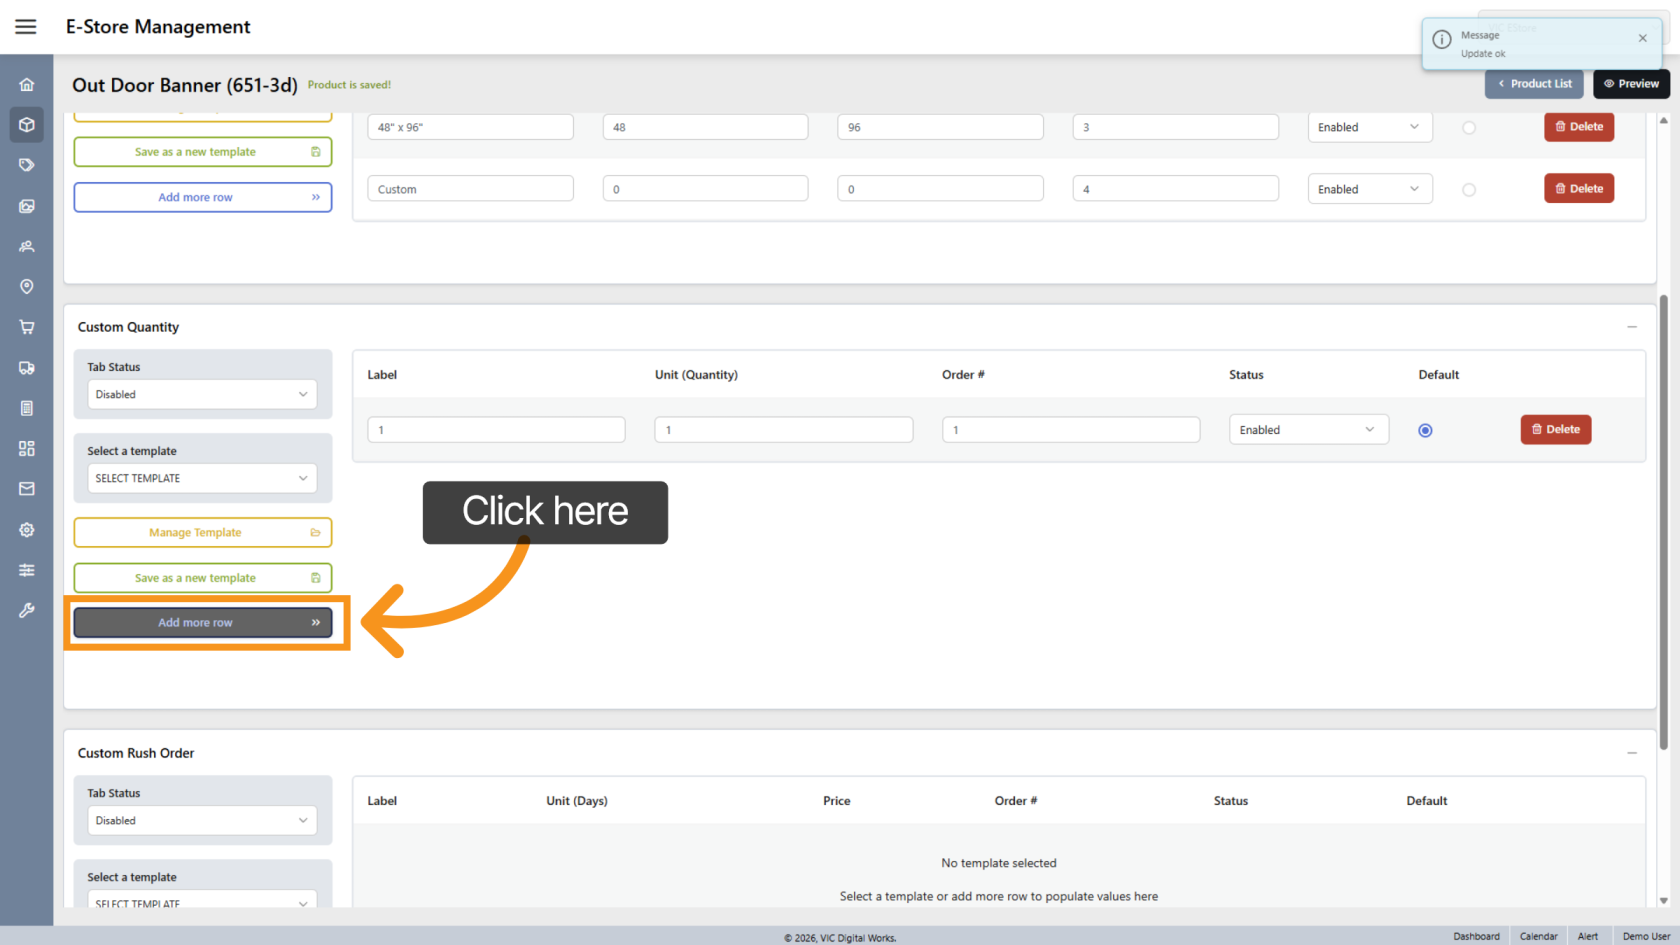The image size is (1680, 945).
Task: Select Default radio for Custom Quantity row
Action: 1425,431
